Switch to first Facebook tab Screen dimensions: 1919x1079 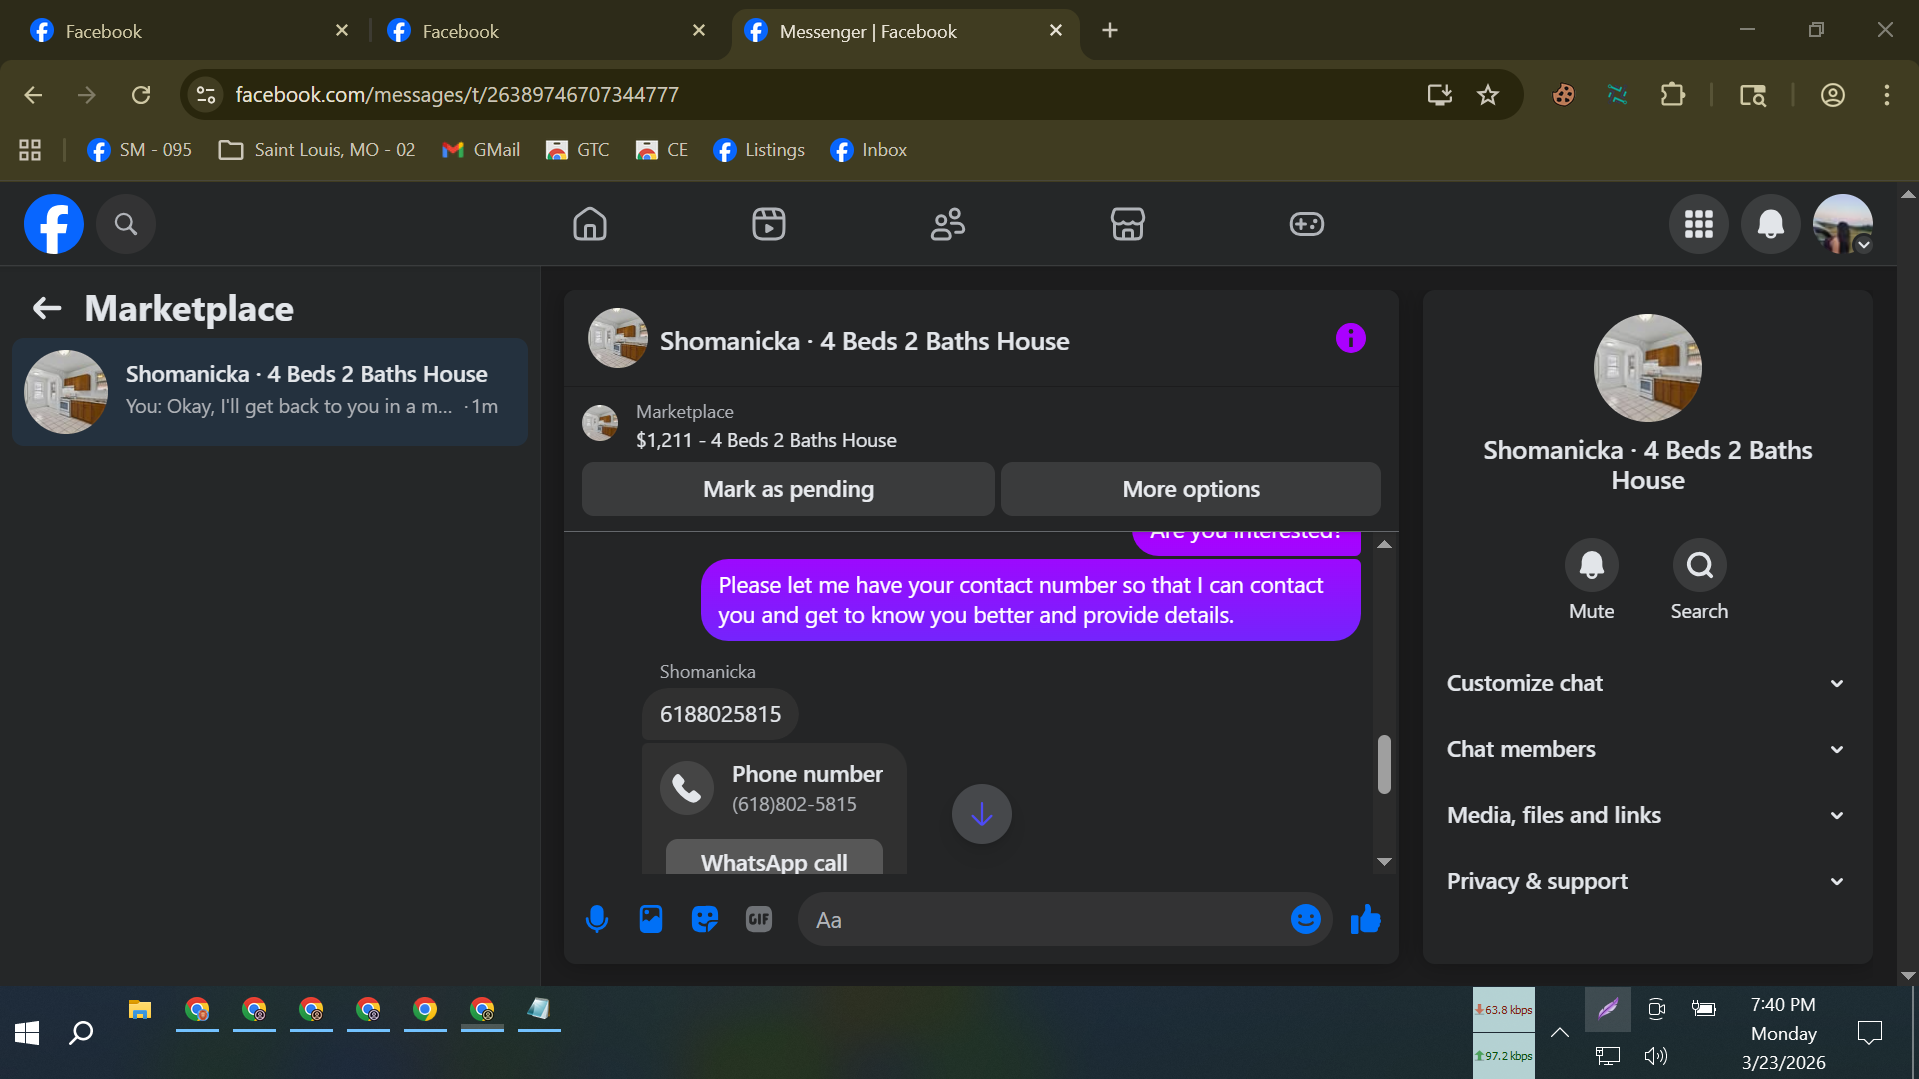coord(190,31)
